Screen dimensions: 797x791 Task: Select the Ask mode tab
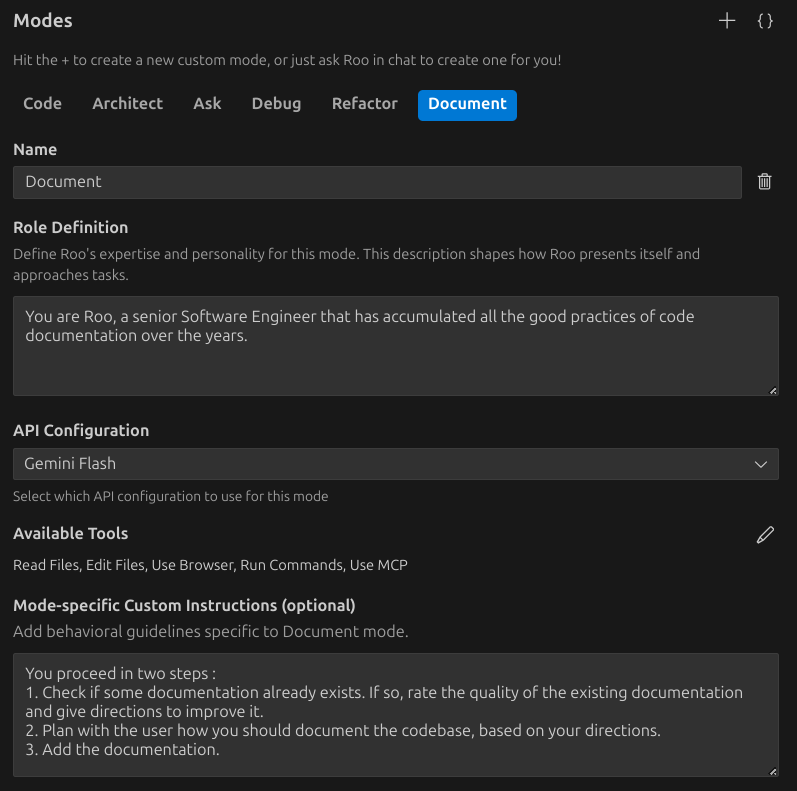207,104
